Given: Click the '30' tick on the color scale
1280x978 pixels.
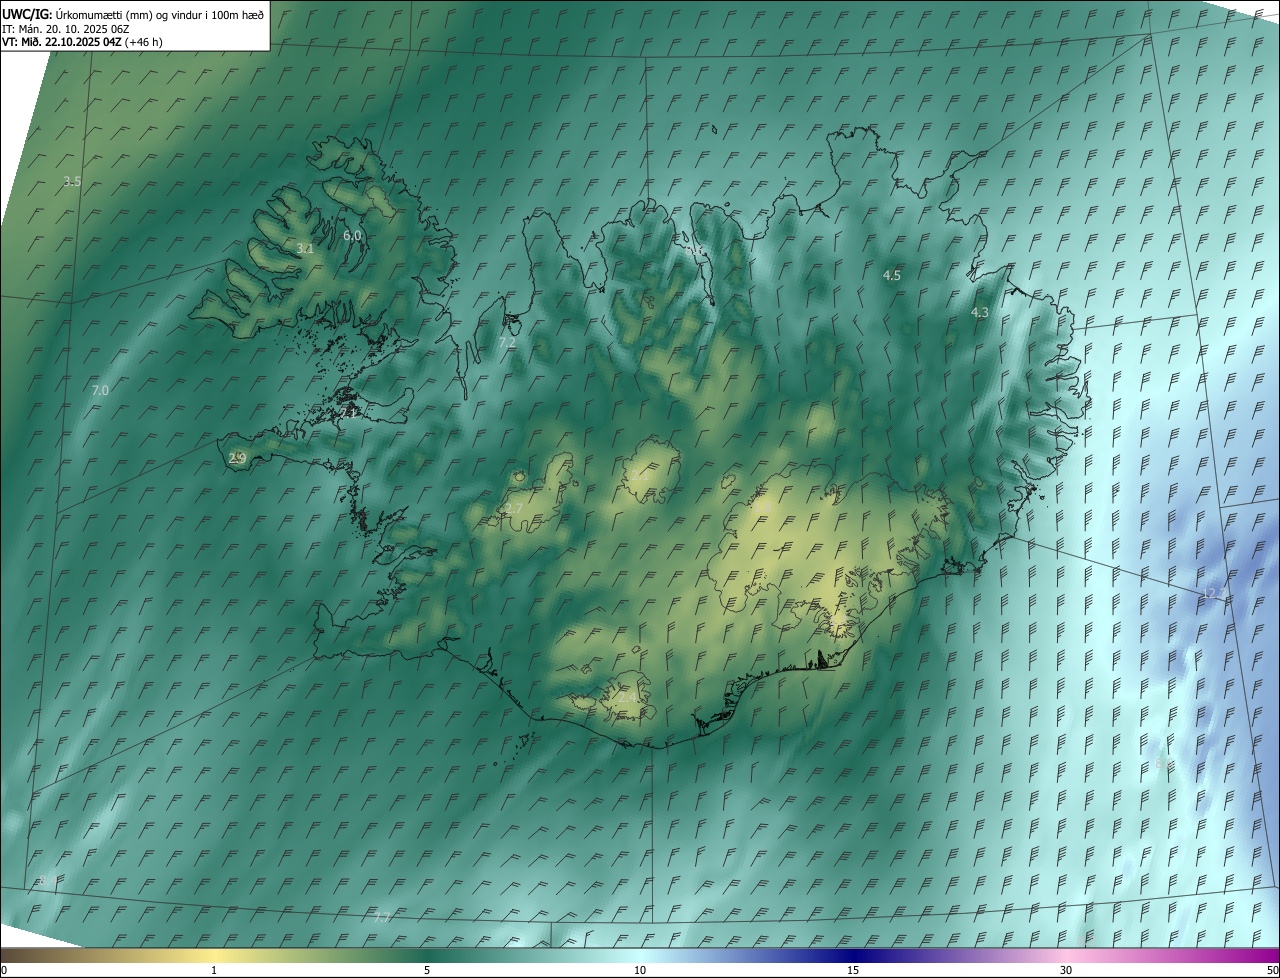Looking at the screenshot, I should pos(1066,970).
